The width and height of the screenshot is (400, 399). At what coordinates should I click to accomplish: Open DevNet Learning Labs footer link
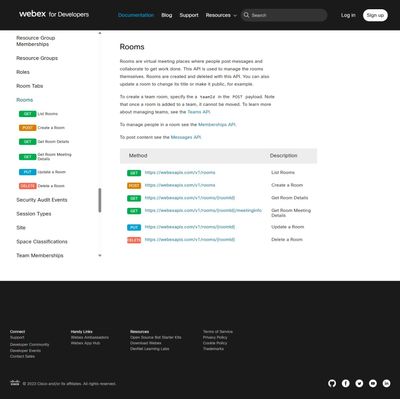[x=150, y=349]
